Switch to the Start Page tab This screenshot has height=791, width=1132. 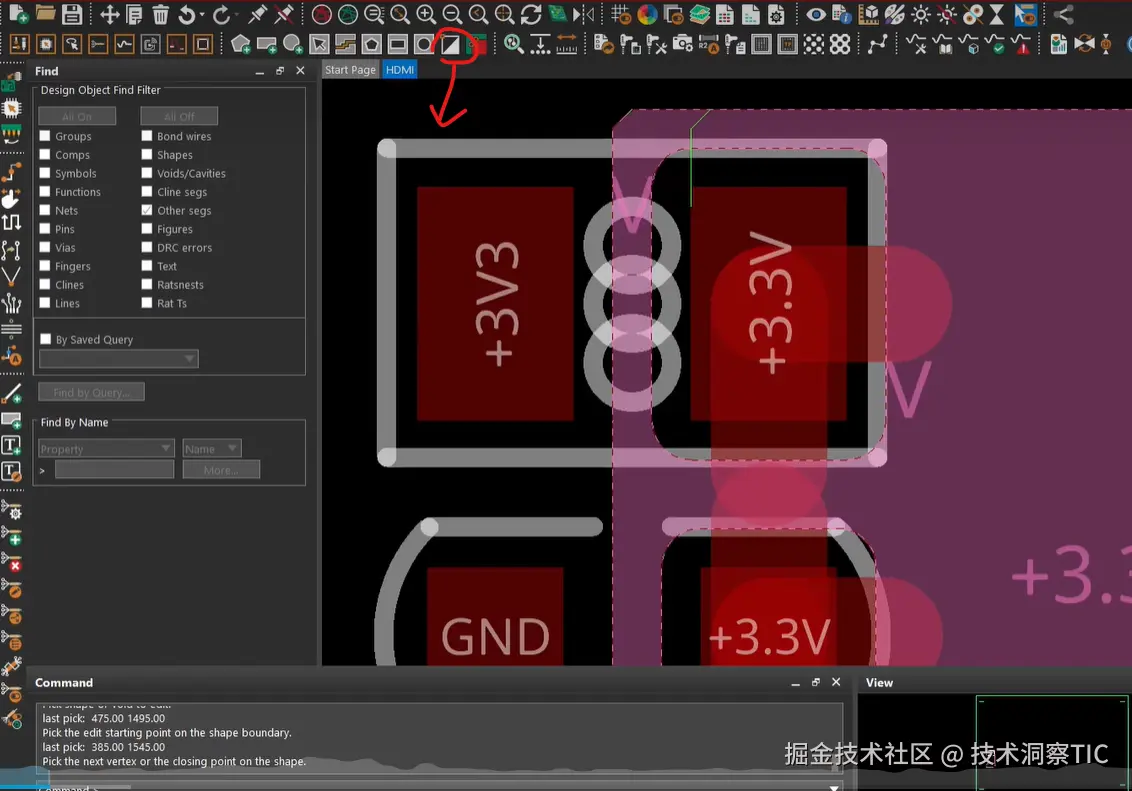coord(350,70)
